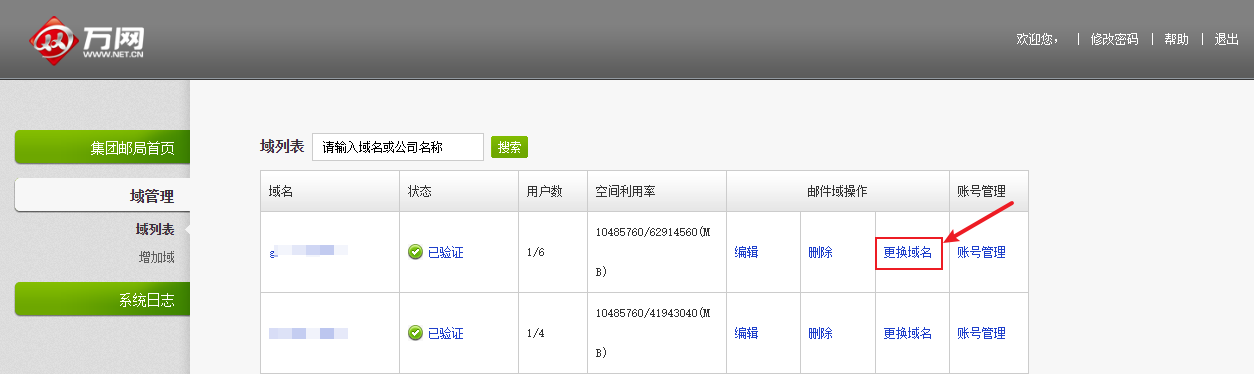The width and height of the screenshot is (1254, 374).
Task: Open 修改密码 link in header
Action: [x=1114, y=39]
